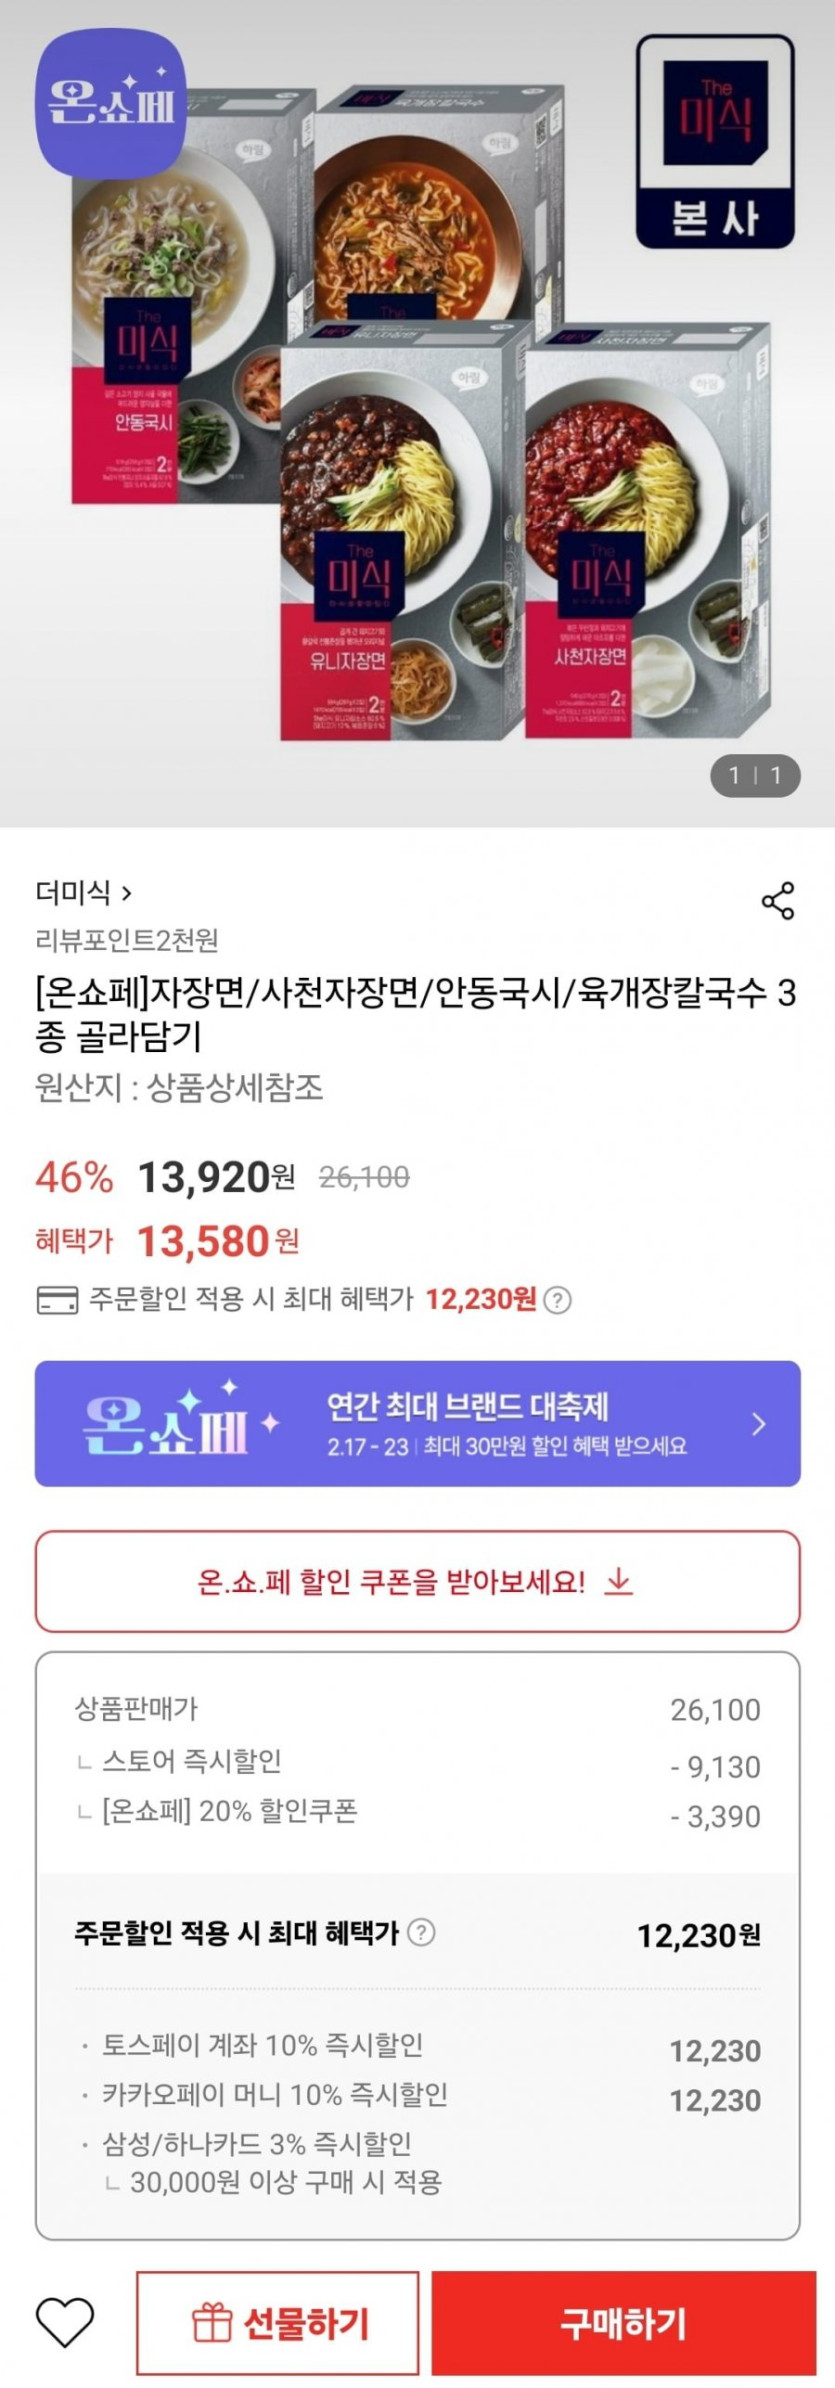
Task: Open the 더미식 brand store link
Action: pos(84,891)
